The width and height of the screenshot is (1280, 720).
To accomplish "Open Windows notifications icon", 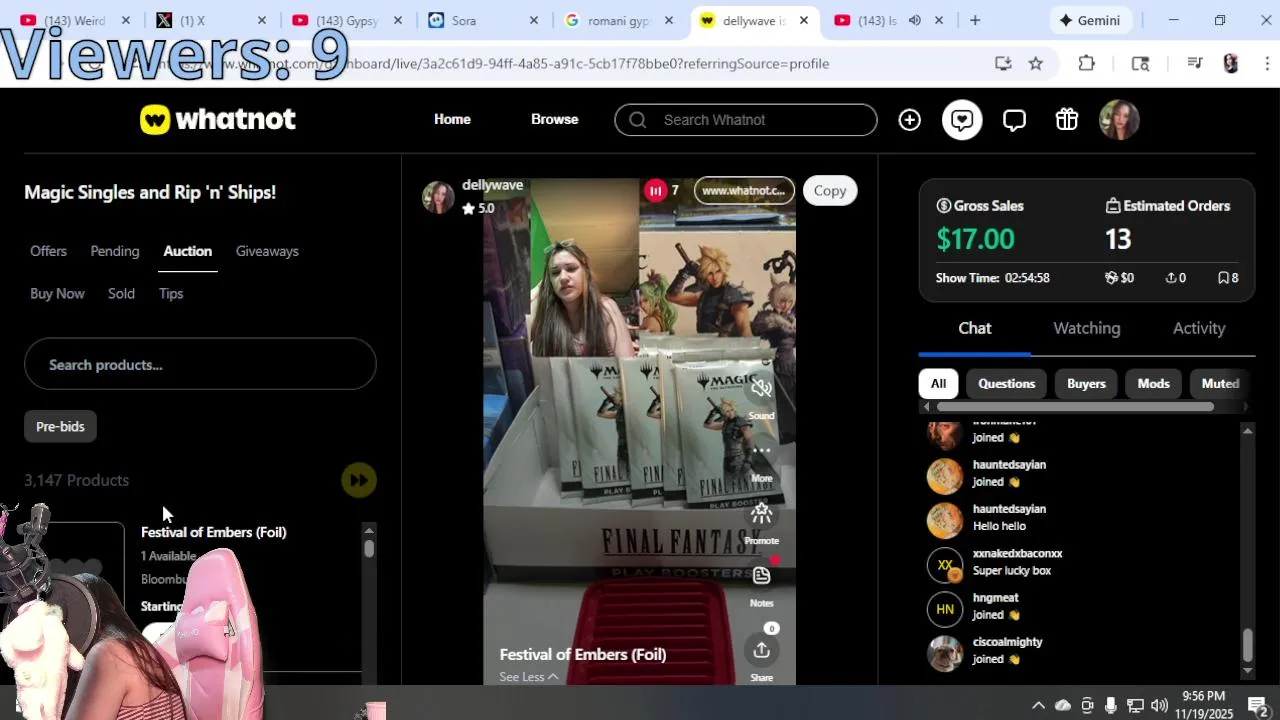I will tap(1257, 706).
